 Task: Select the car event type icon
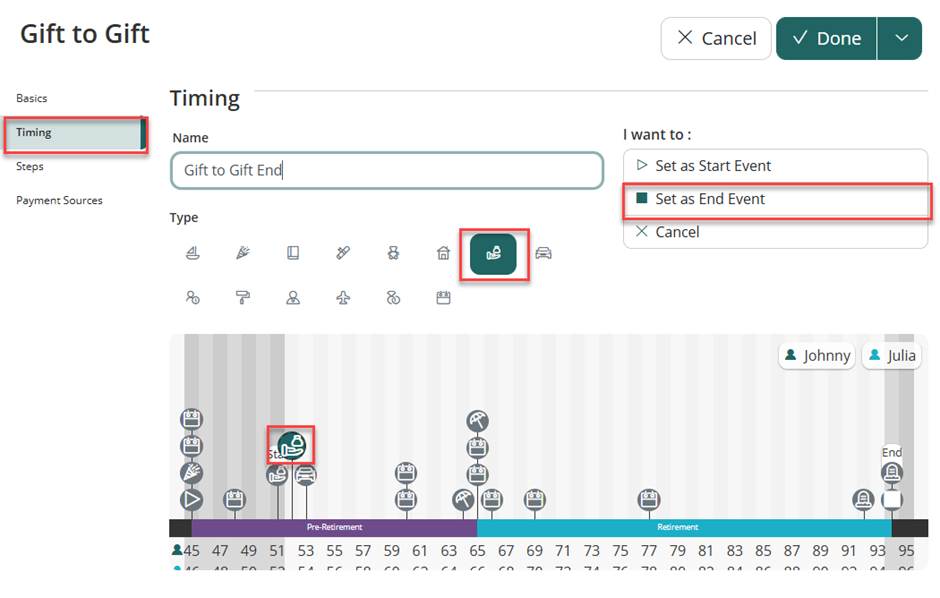pos(543,253)
